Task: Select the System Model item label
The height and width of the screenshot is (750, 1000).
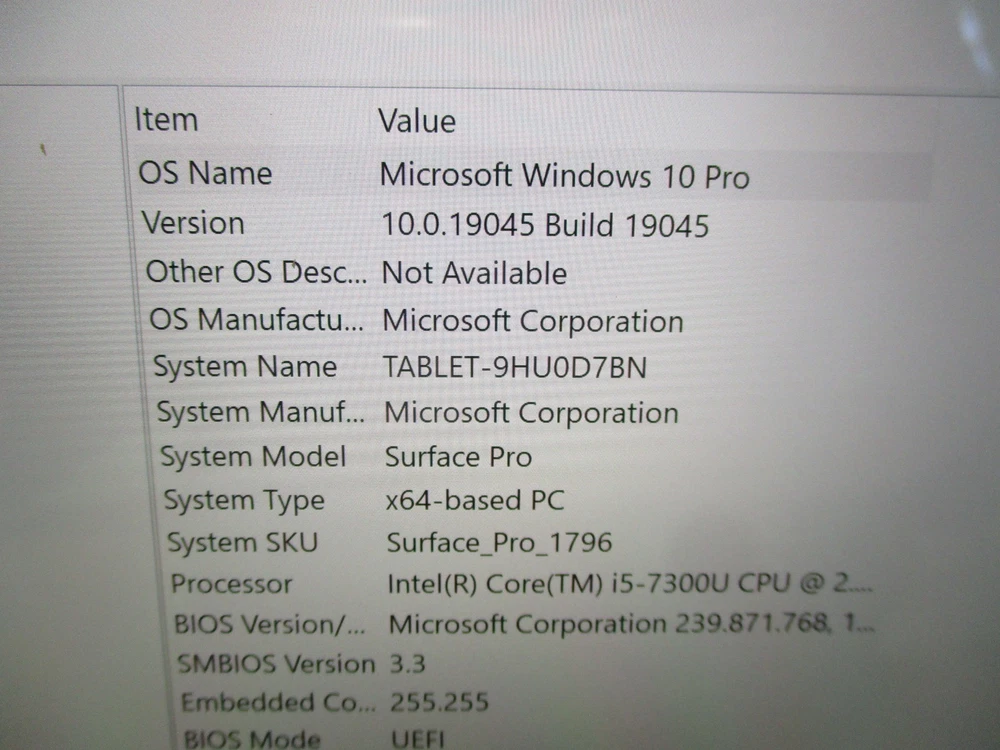Action: pyautogui.click(x=253, y=457)
